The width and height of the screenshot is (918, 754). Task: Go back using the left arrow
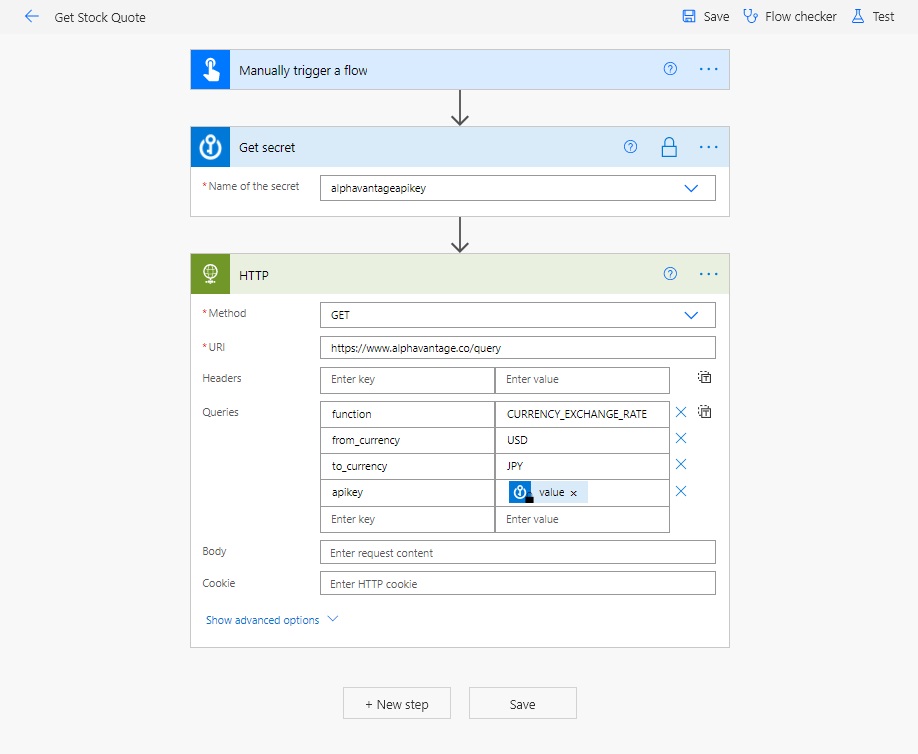(32, 16)
